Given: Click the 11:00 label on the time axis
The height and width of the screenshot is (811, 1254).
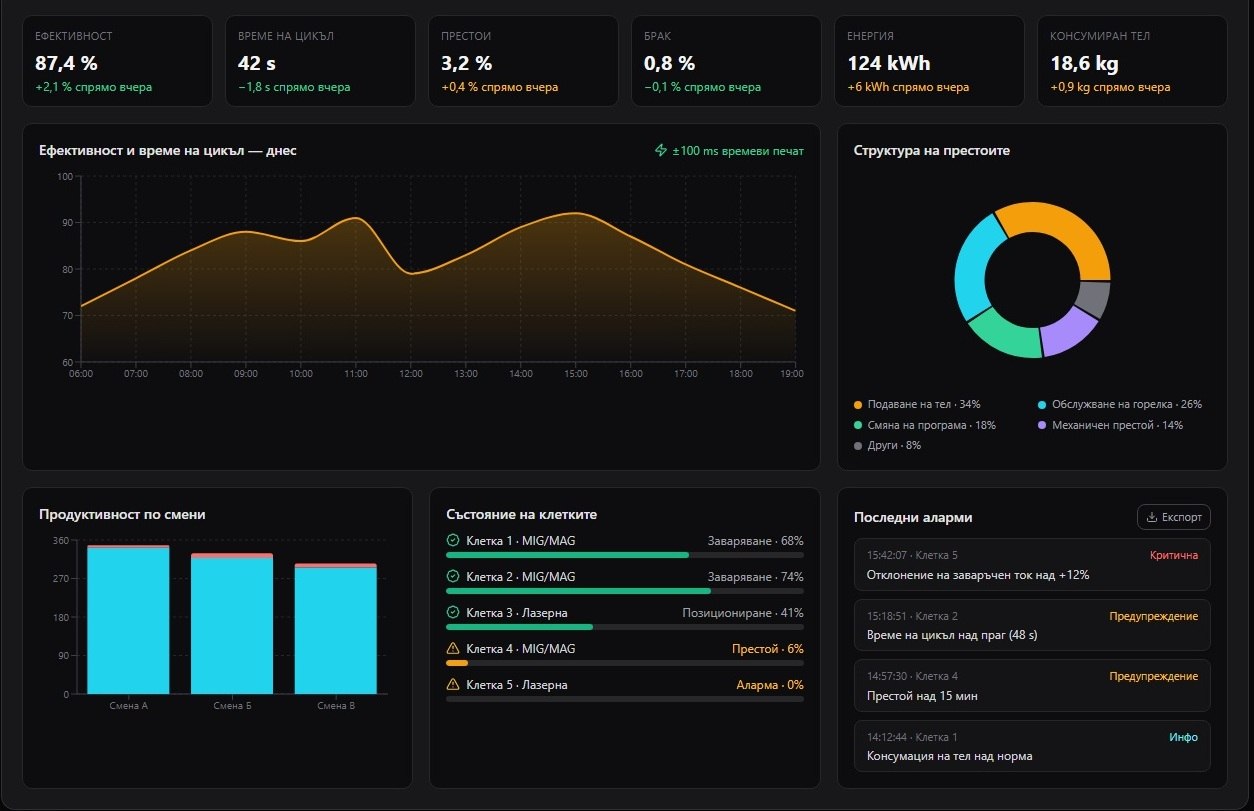Looking at the screenshot, I should coord(356,374).
